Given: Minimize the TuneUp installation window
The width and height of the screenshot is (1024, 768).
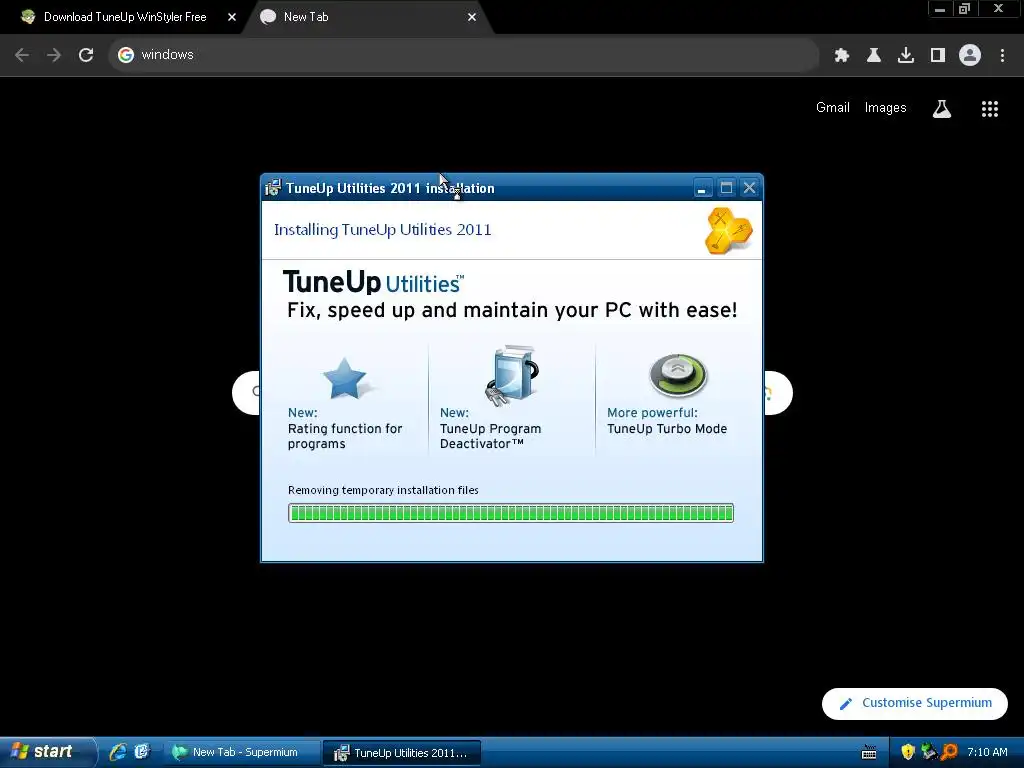Looking at the screenshot, I should coord(702,188).
